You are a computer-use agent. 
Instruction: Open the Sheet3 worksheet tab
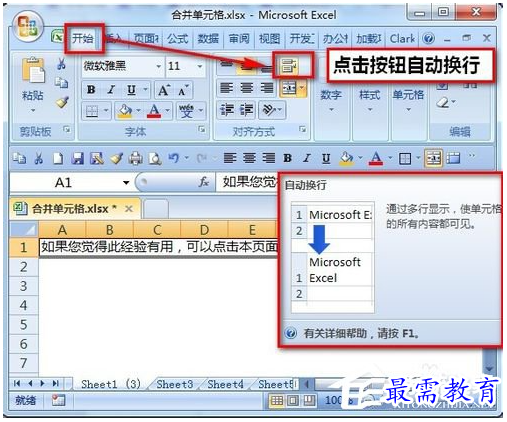pos(175,384)
